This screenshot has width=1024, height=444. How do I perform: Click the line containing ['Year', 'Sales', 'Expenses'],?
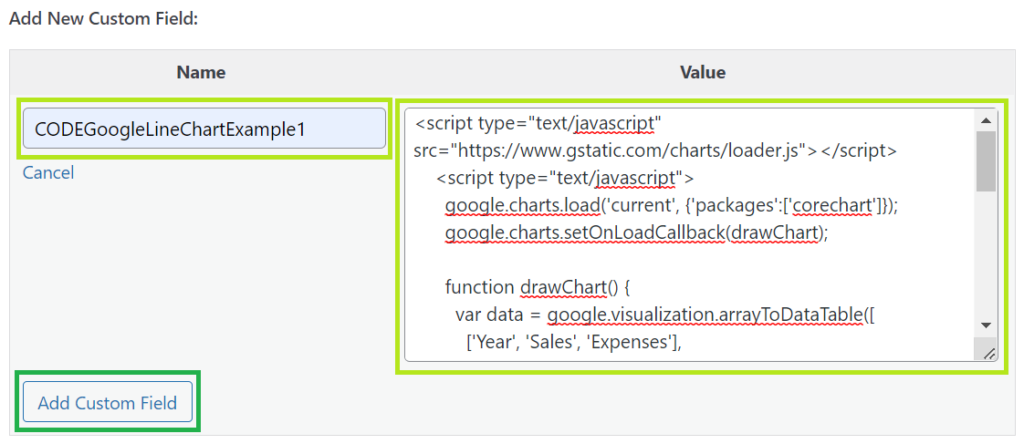click(573, 341)
